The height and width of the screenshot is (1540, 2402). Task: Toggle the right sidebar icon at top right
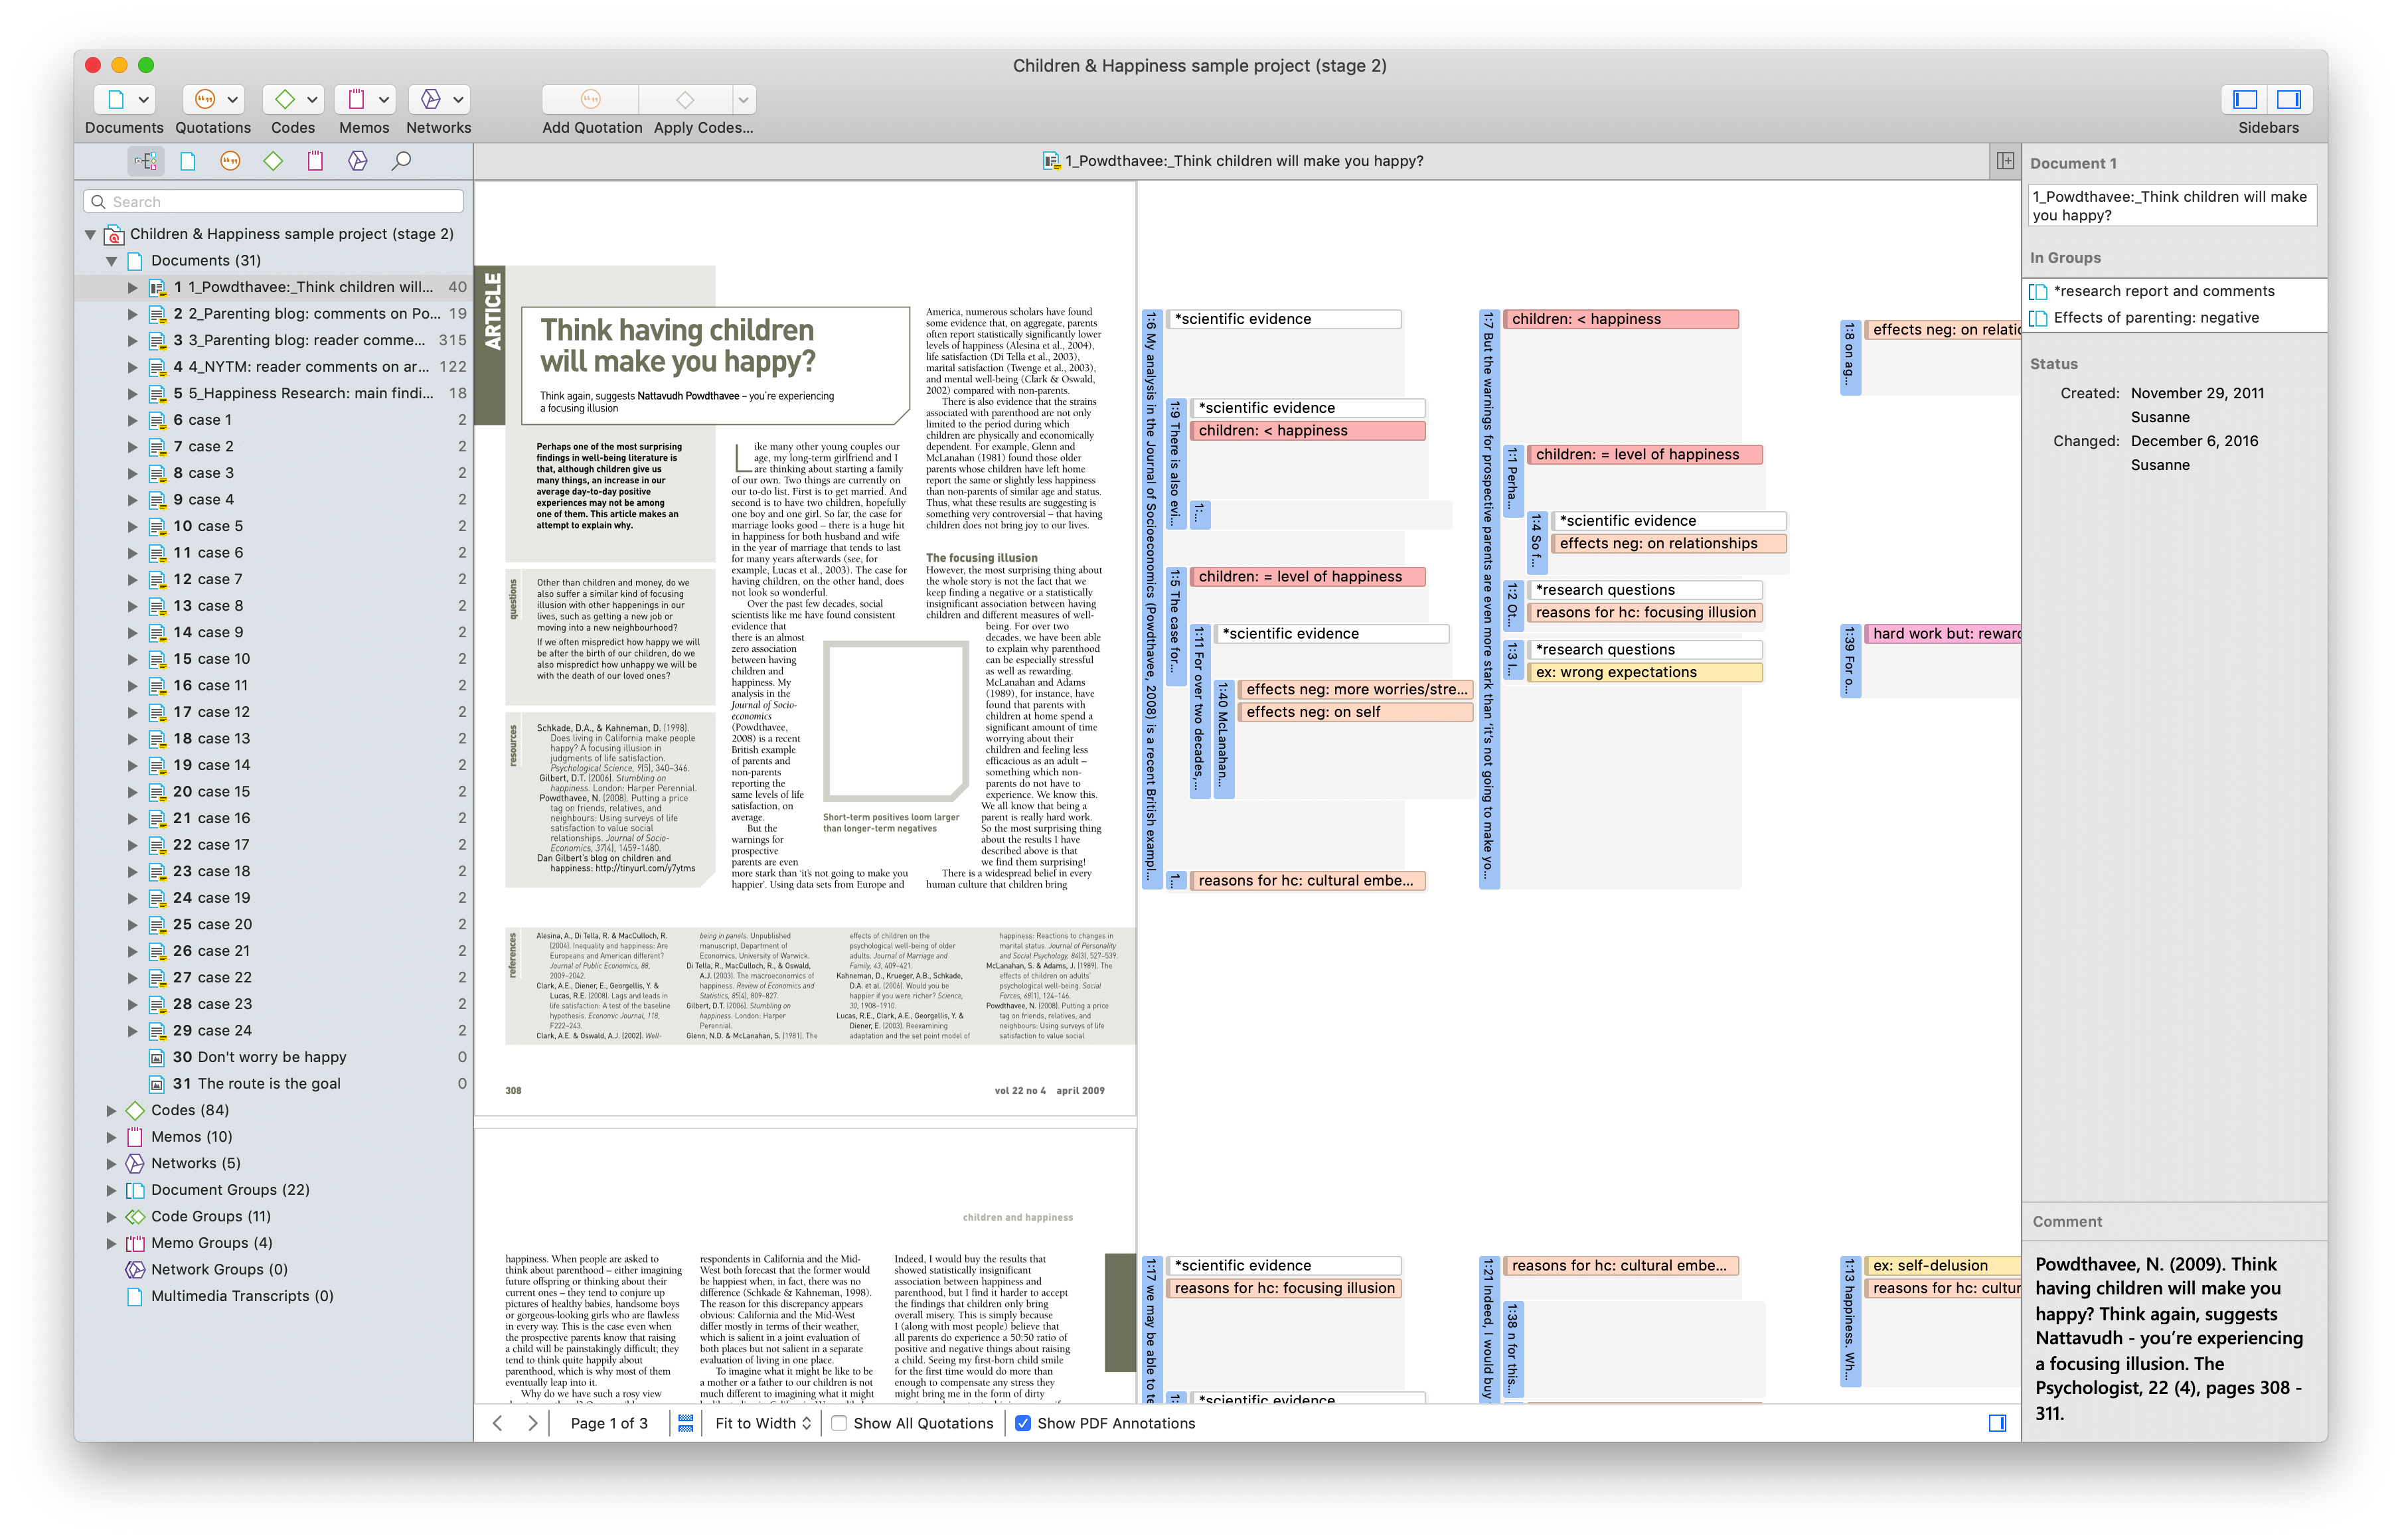[x=2290, y=99]
